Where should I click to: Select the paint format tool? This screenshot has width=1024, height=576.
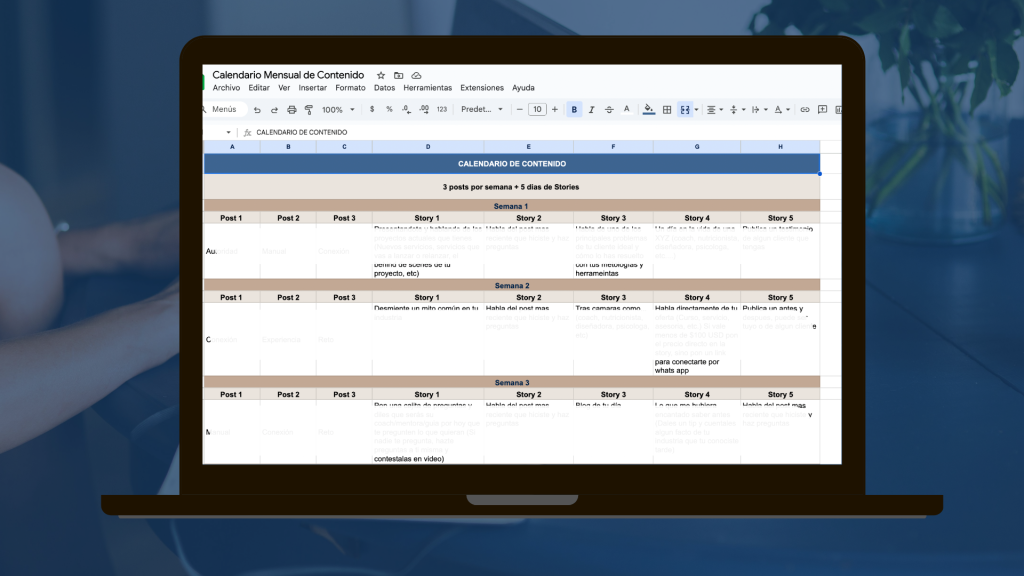(x=309, y=110)
